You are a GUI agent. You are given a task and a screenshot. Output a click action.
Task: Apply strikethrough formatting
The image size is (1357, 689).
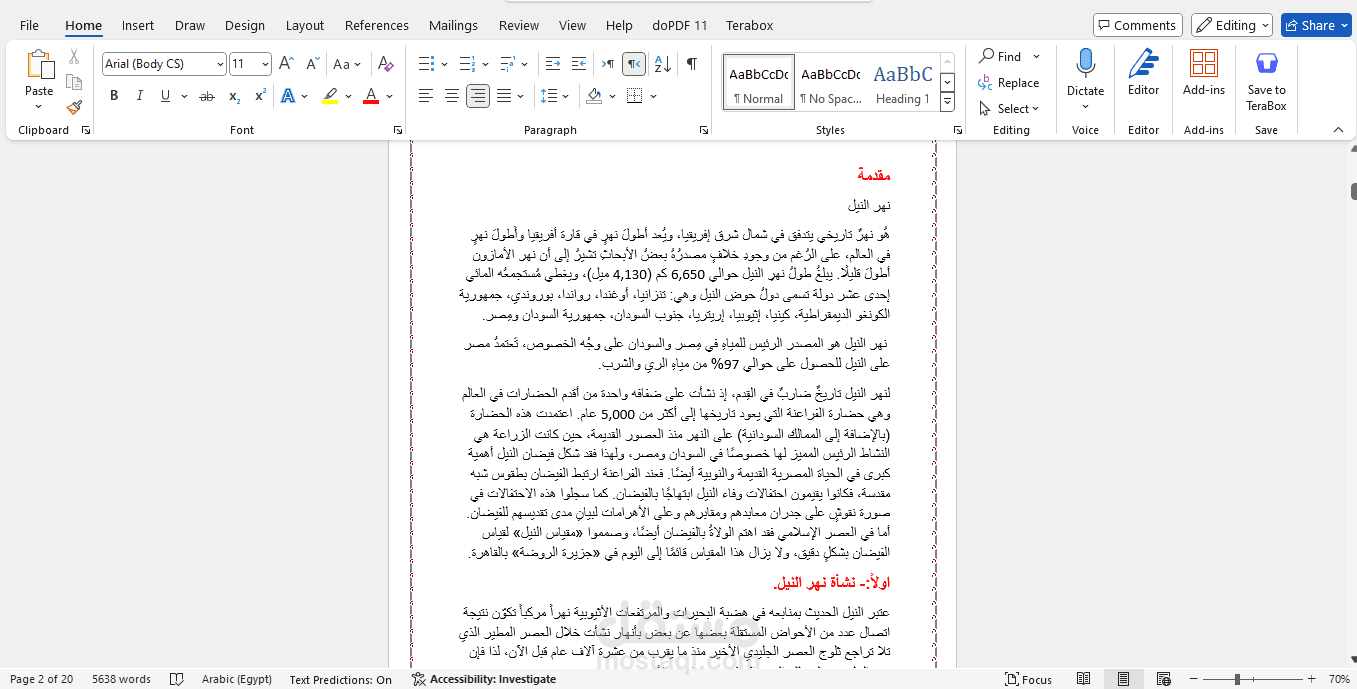207,96
